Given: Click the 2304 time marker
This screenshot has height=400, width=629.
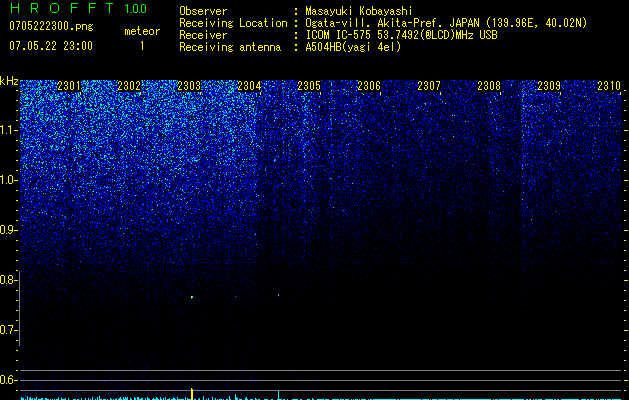Looking at the screenshot, I should (249, 86).
